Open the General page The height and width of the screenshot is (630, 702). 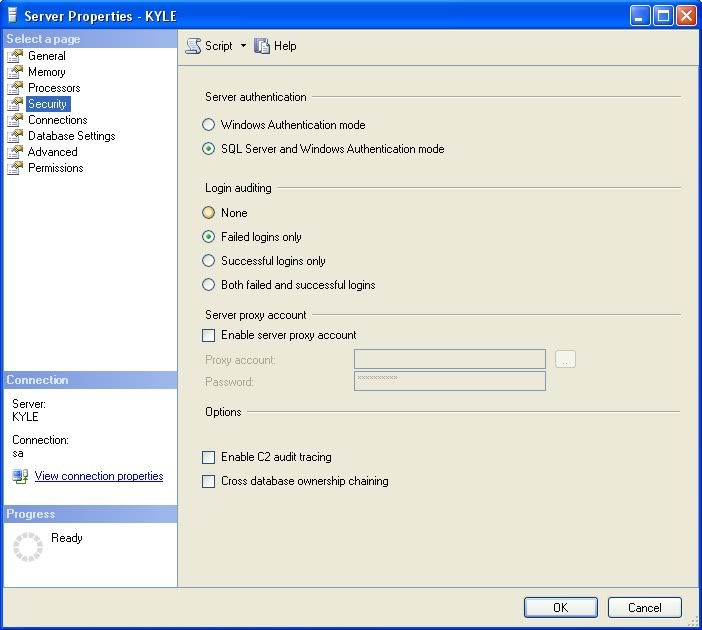tap(46, 56)
